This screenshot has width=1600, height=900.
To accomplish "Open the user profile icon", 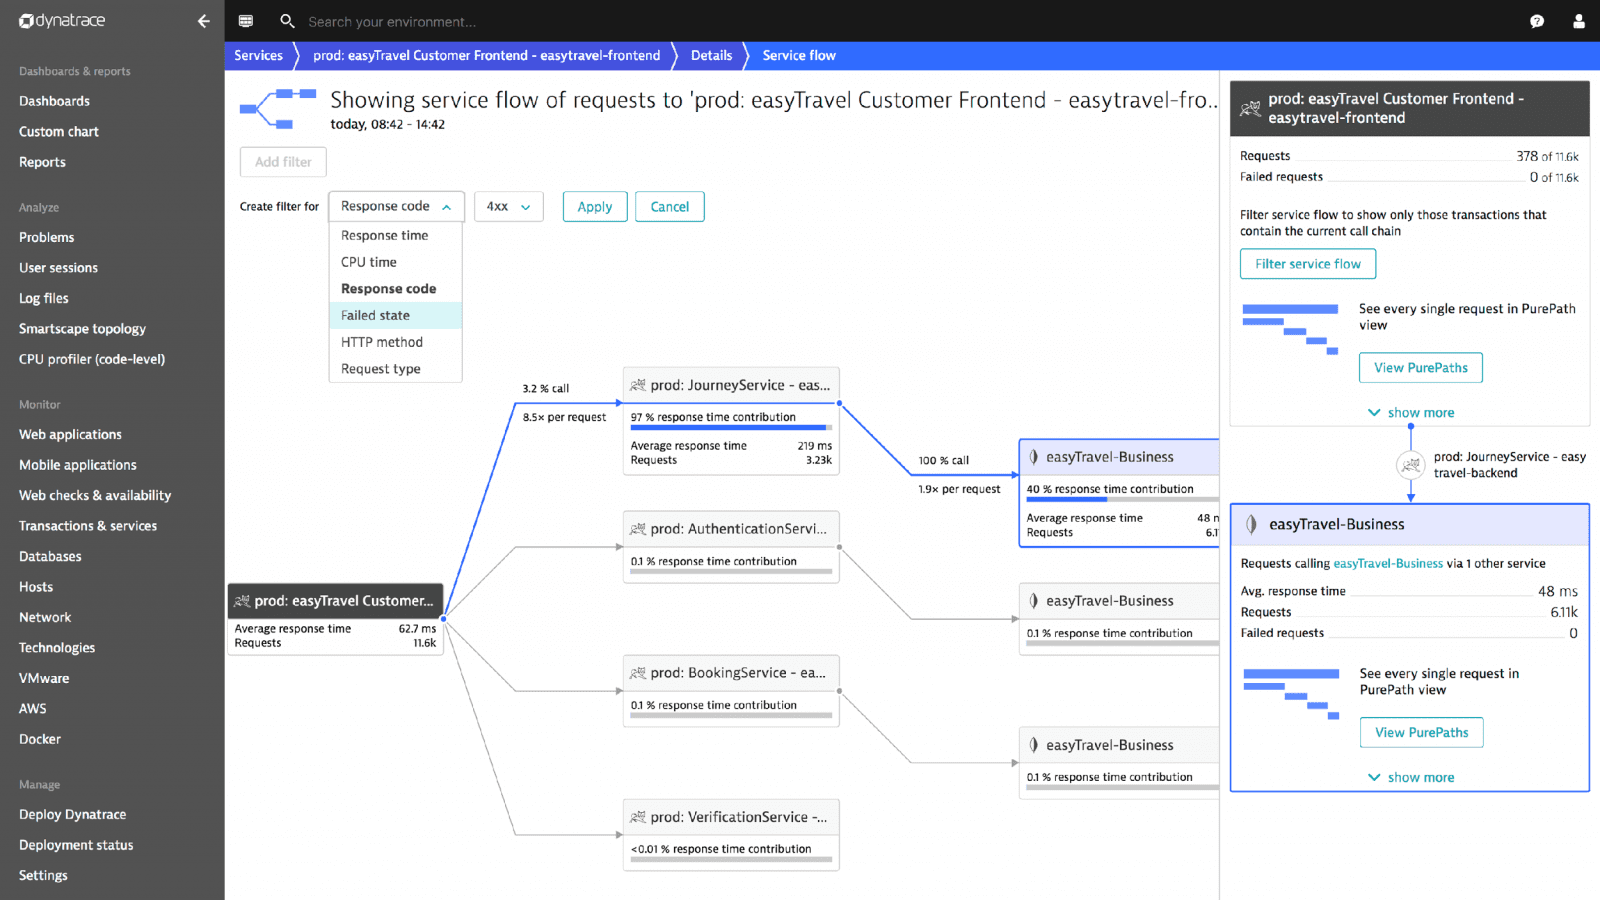I will coord(1579,21).
